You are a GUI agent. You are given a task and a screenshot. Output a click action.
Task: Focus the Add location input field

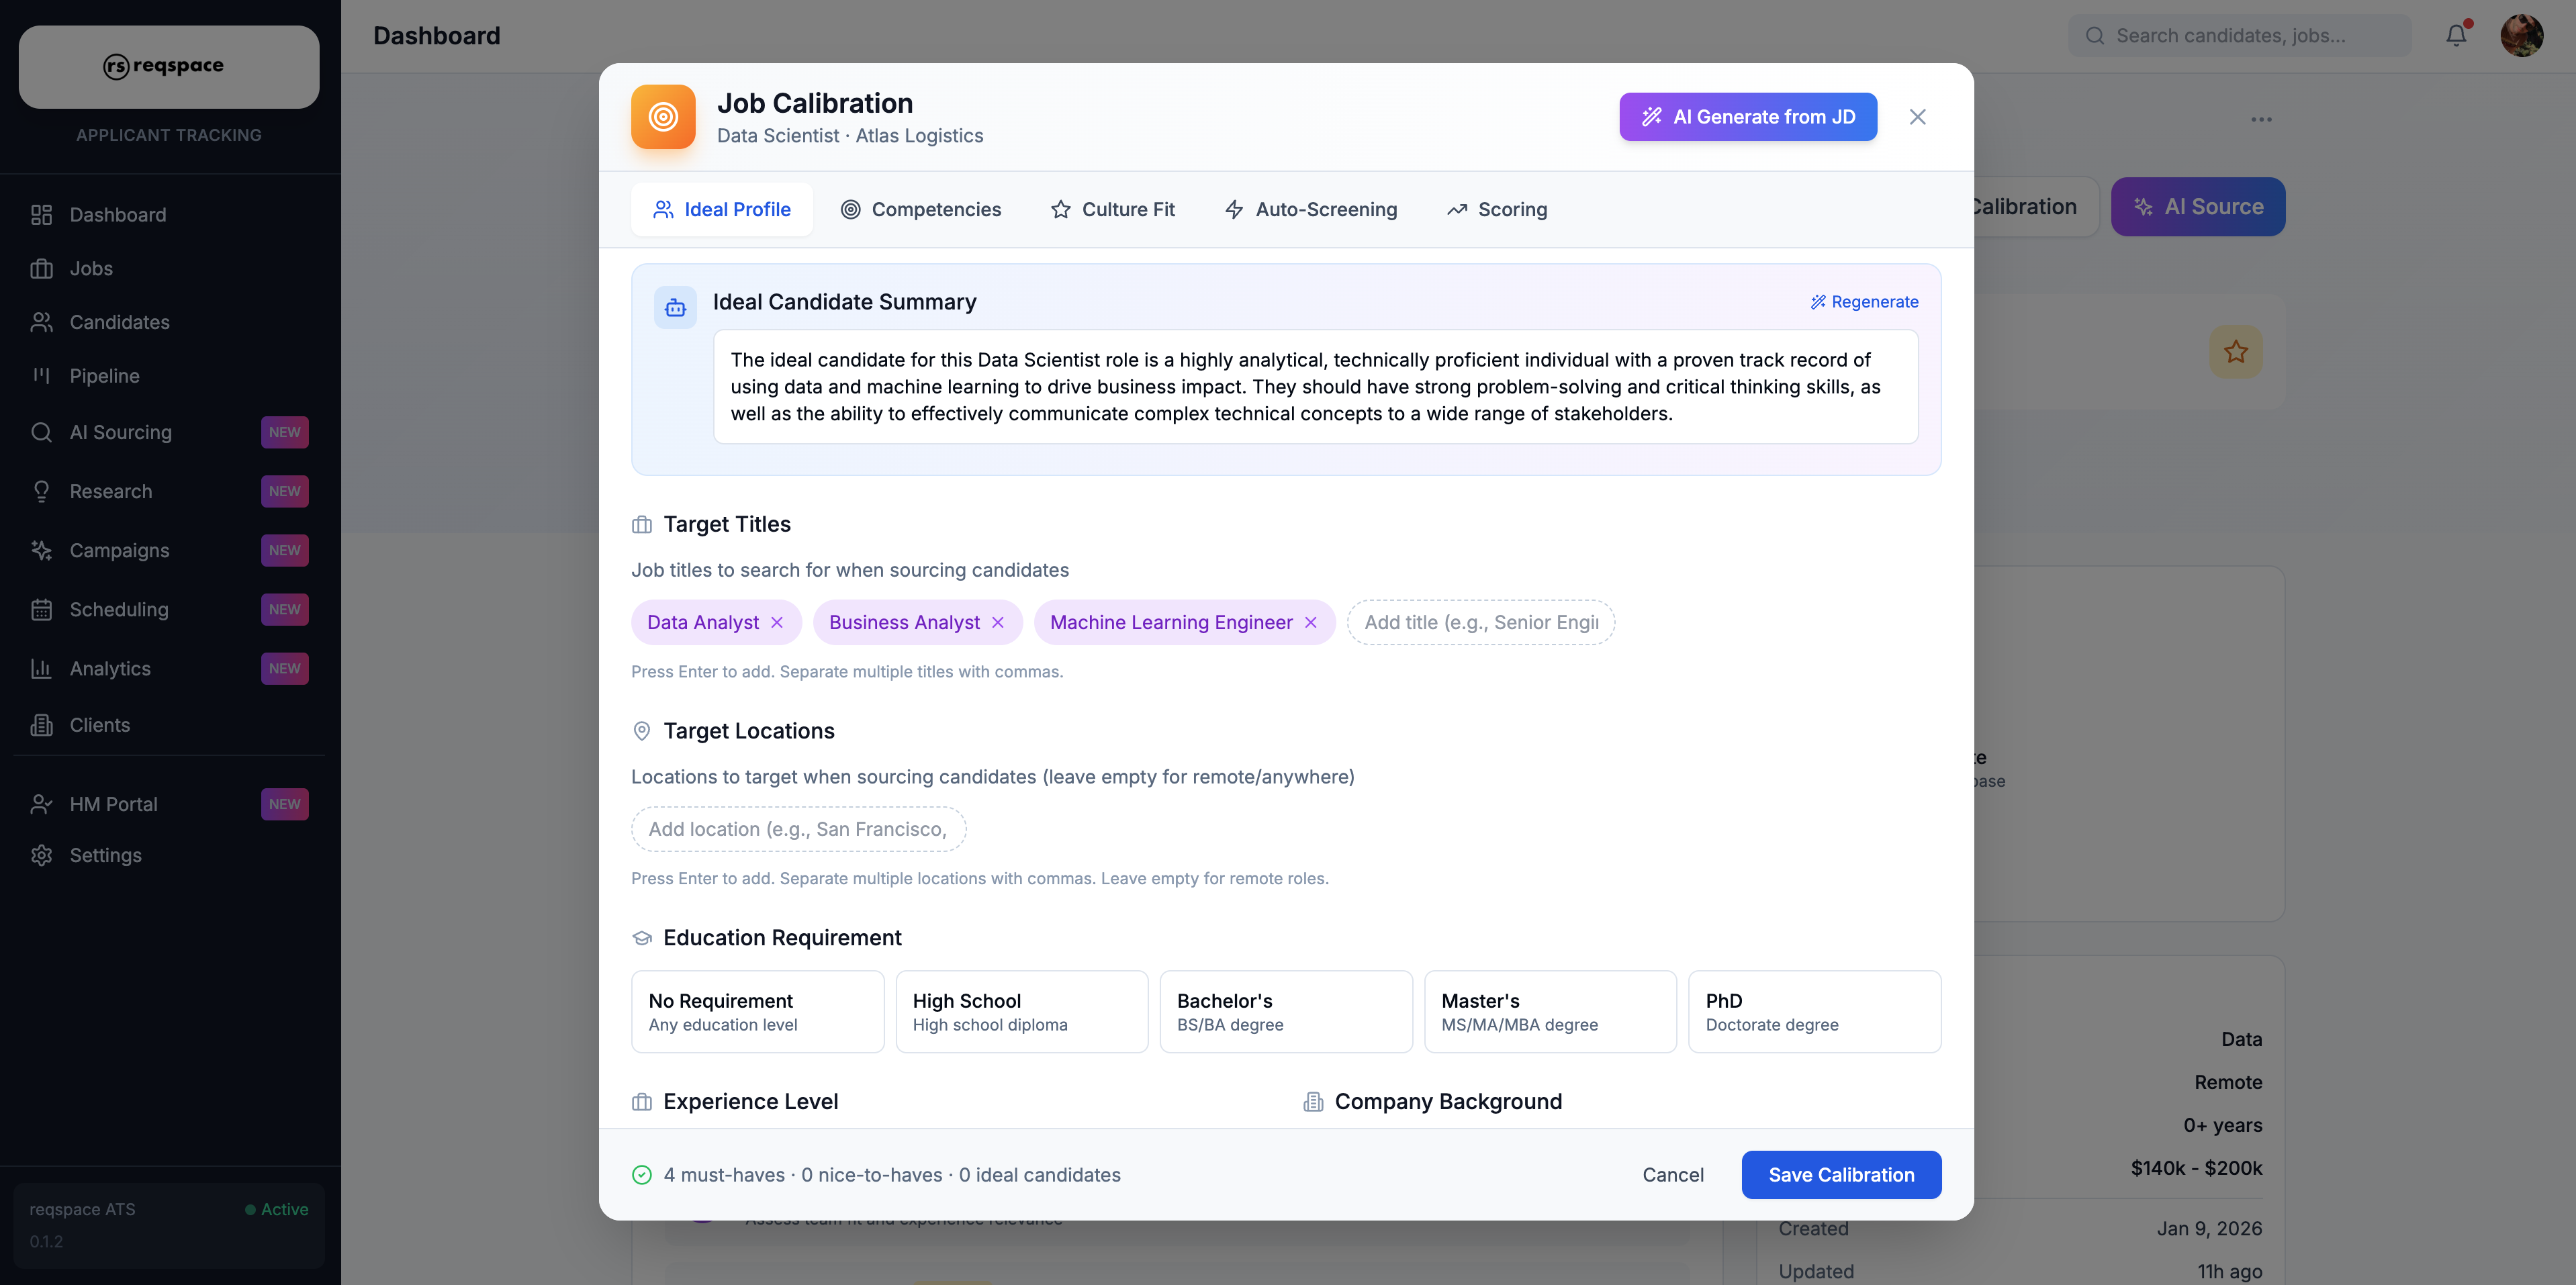click(798, 829)
